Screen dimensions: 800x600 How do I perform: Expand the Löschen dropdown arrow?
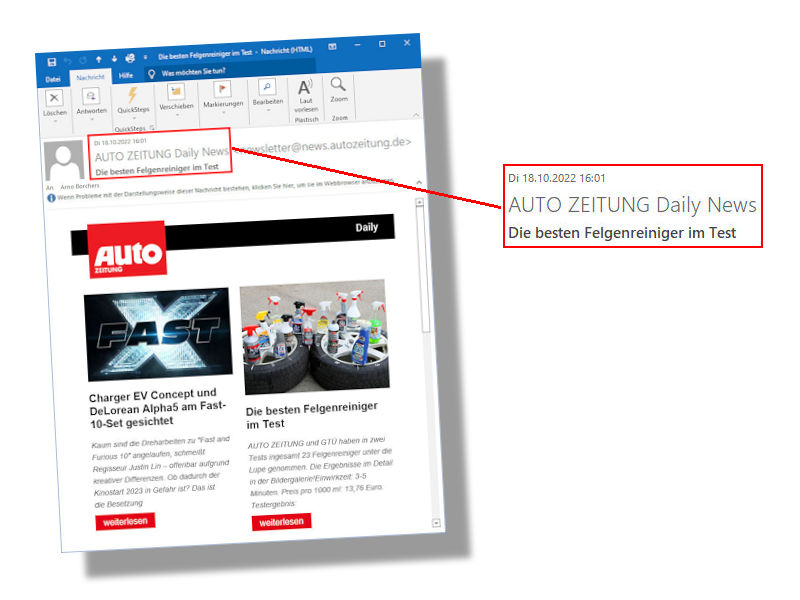coord(56,121)
